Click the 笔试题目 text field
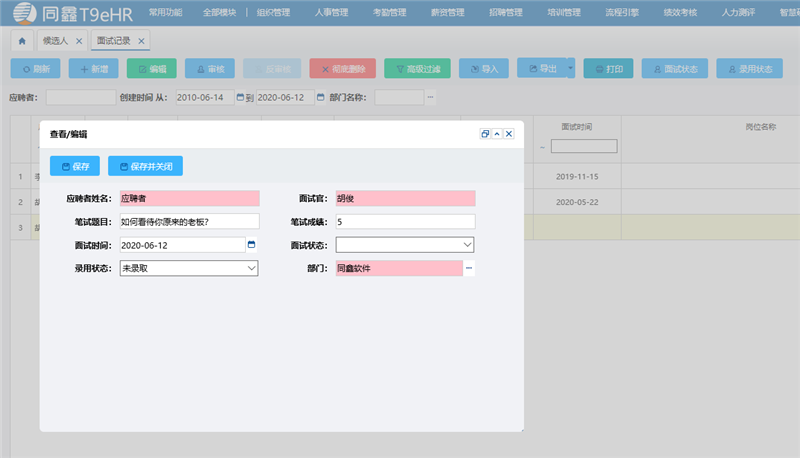Image resolution: width=800 pixels, height=458 pixels. pos(189,221)
